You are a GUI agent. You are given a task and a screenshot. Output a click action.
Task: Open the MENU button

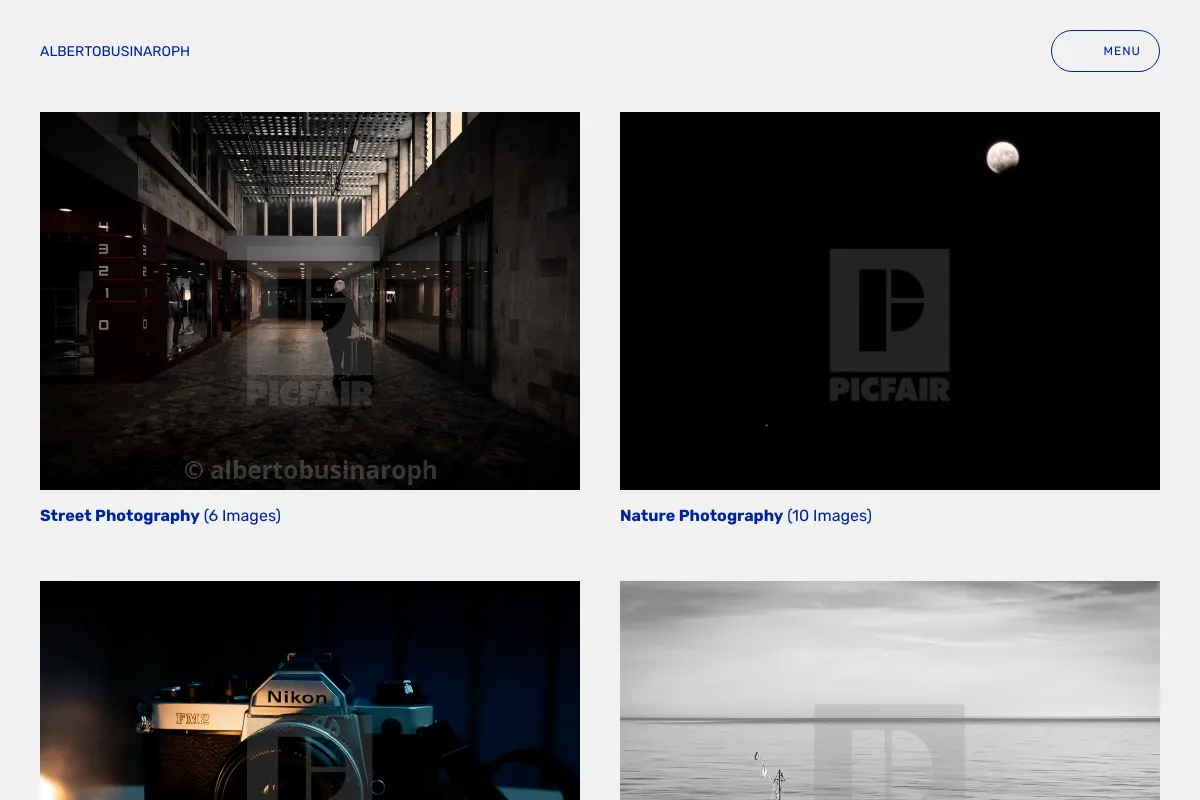(x=1105, y=51)
